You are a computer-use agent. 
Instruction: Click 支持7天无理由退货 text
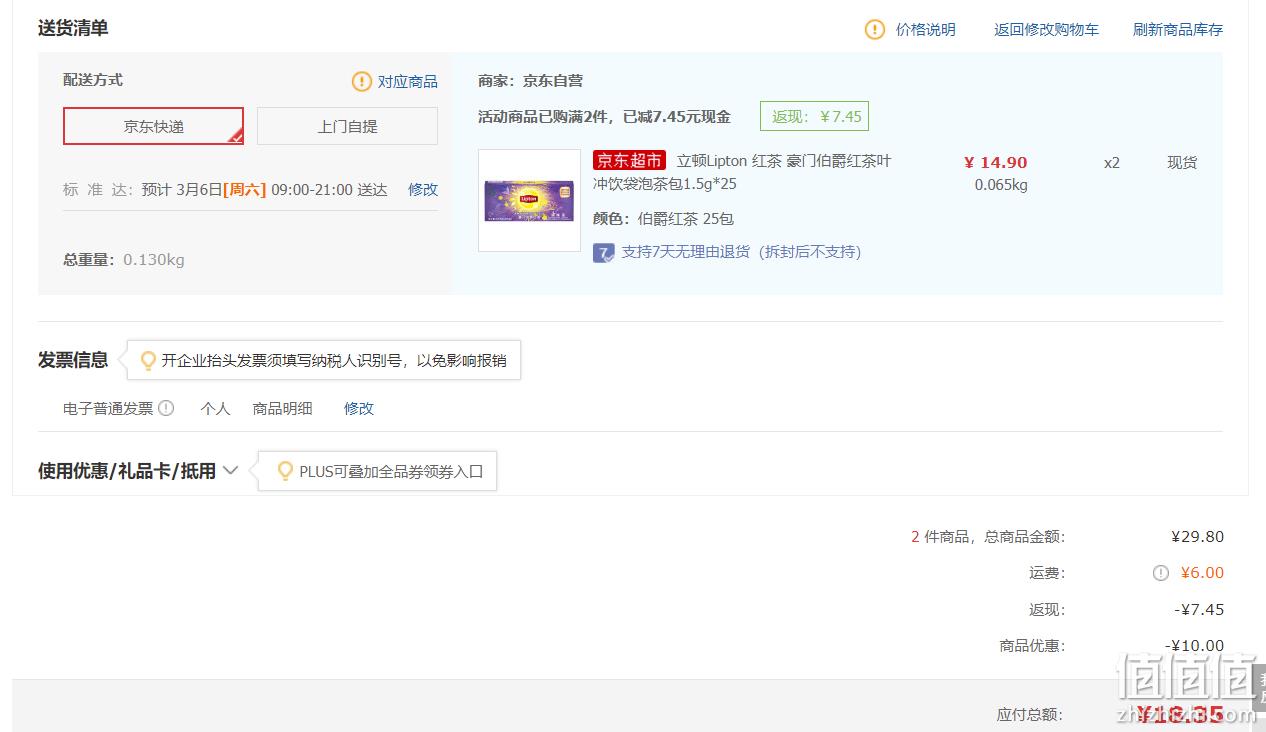tap(741, 252)
